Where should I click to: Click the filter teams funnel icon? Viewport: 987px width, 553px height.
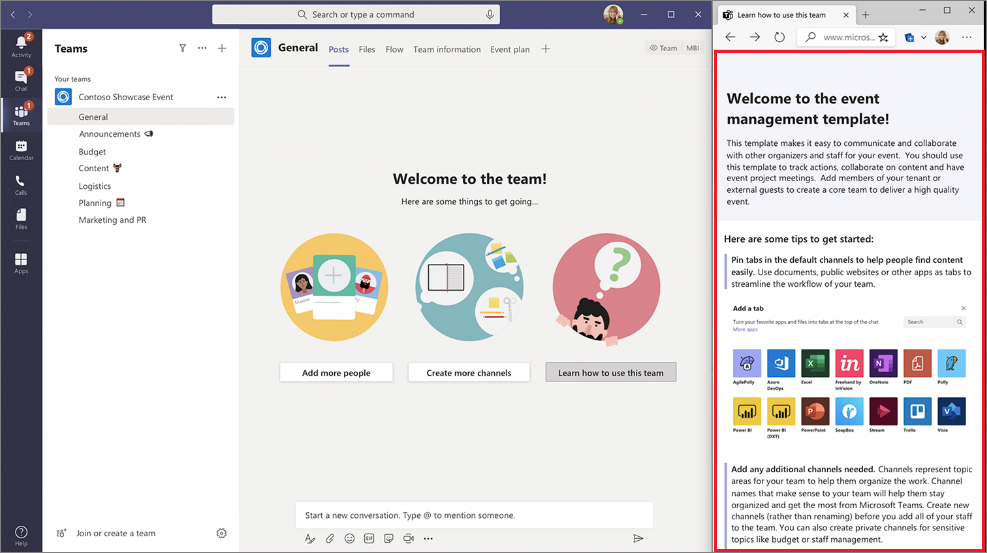[183, 48]
